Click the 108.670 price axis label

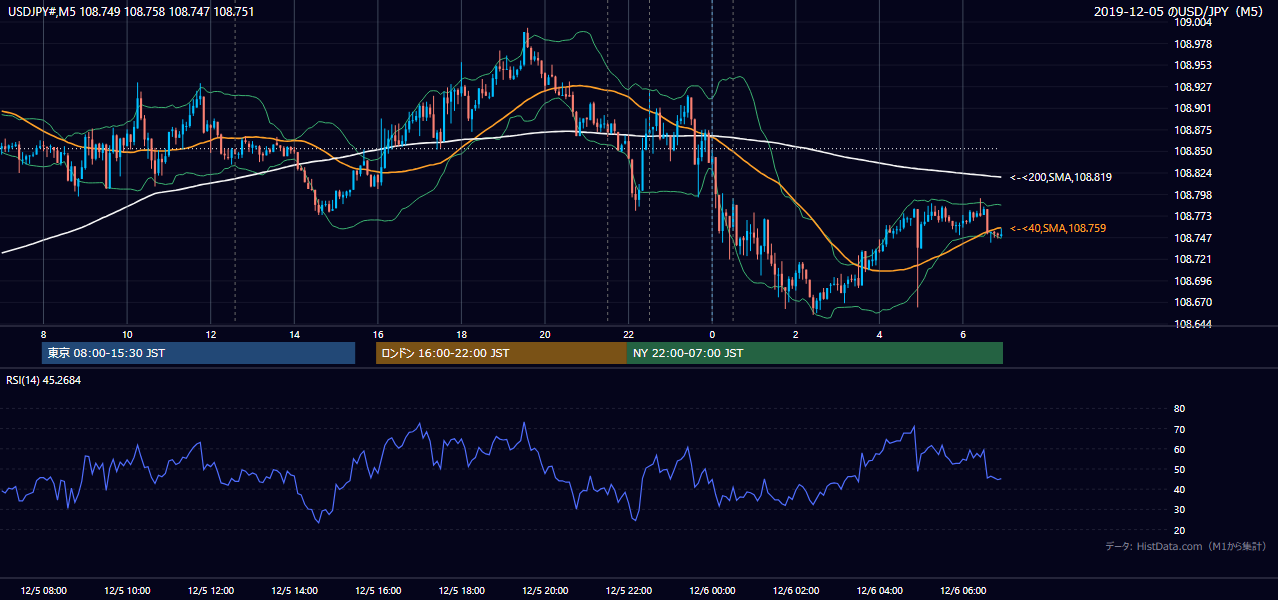tap(1192, 302)
